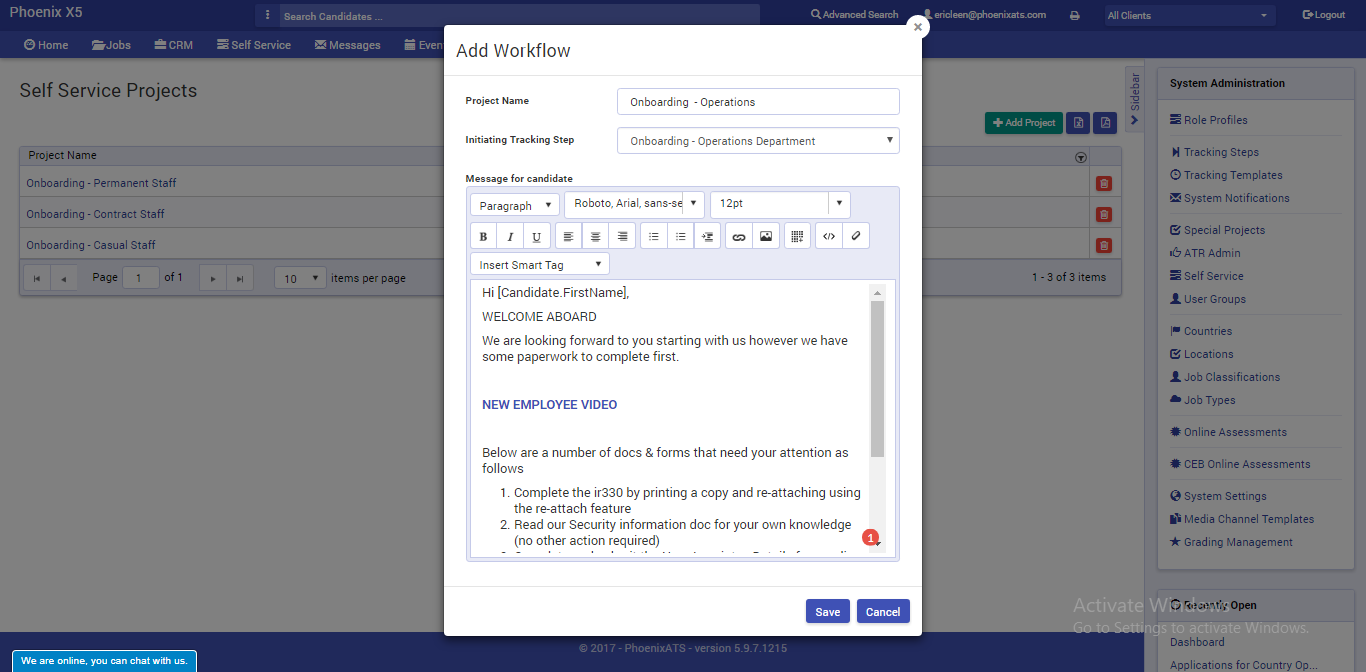Click the NEW EMPLOYEE VIDEO link

coord(550,405)
